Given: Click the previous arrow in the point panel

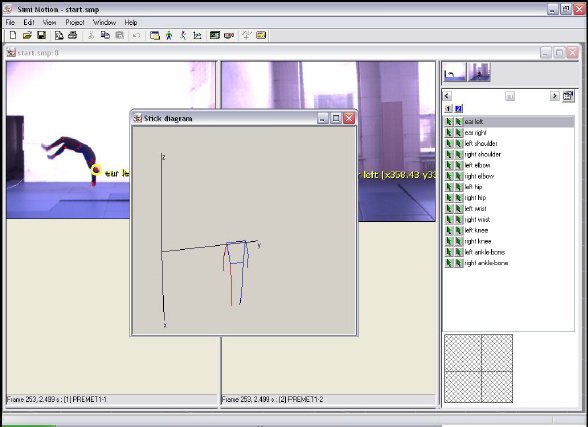Looking at the screenshot, I should (x=447, y=96).
